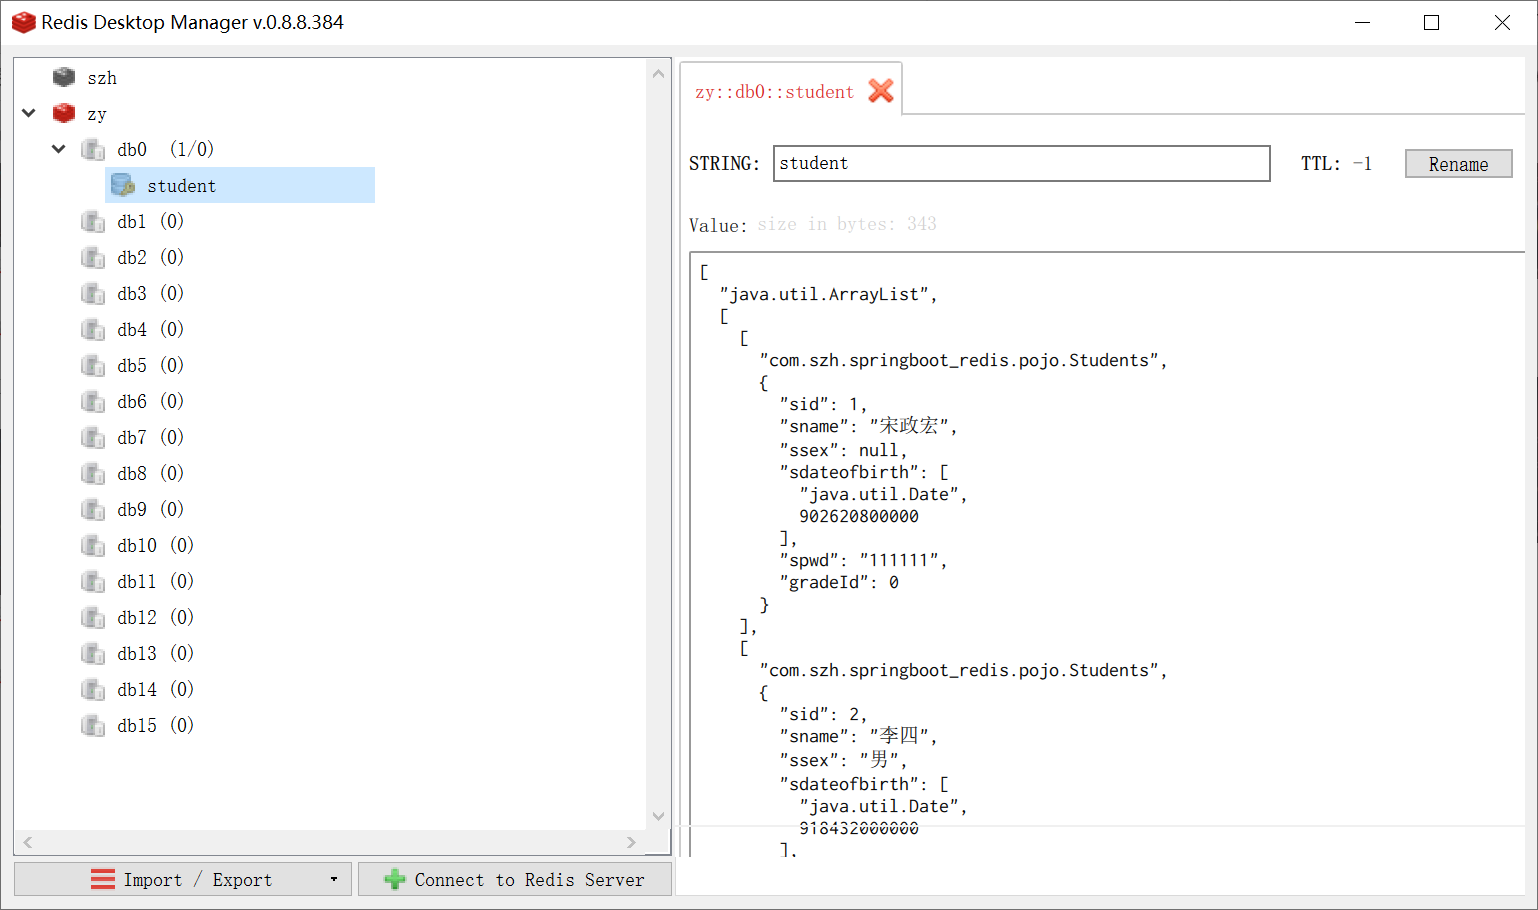Click the db7 database icon
Viewport: 1538px width, 910px height.
pos(93,437)
